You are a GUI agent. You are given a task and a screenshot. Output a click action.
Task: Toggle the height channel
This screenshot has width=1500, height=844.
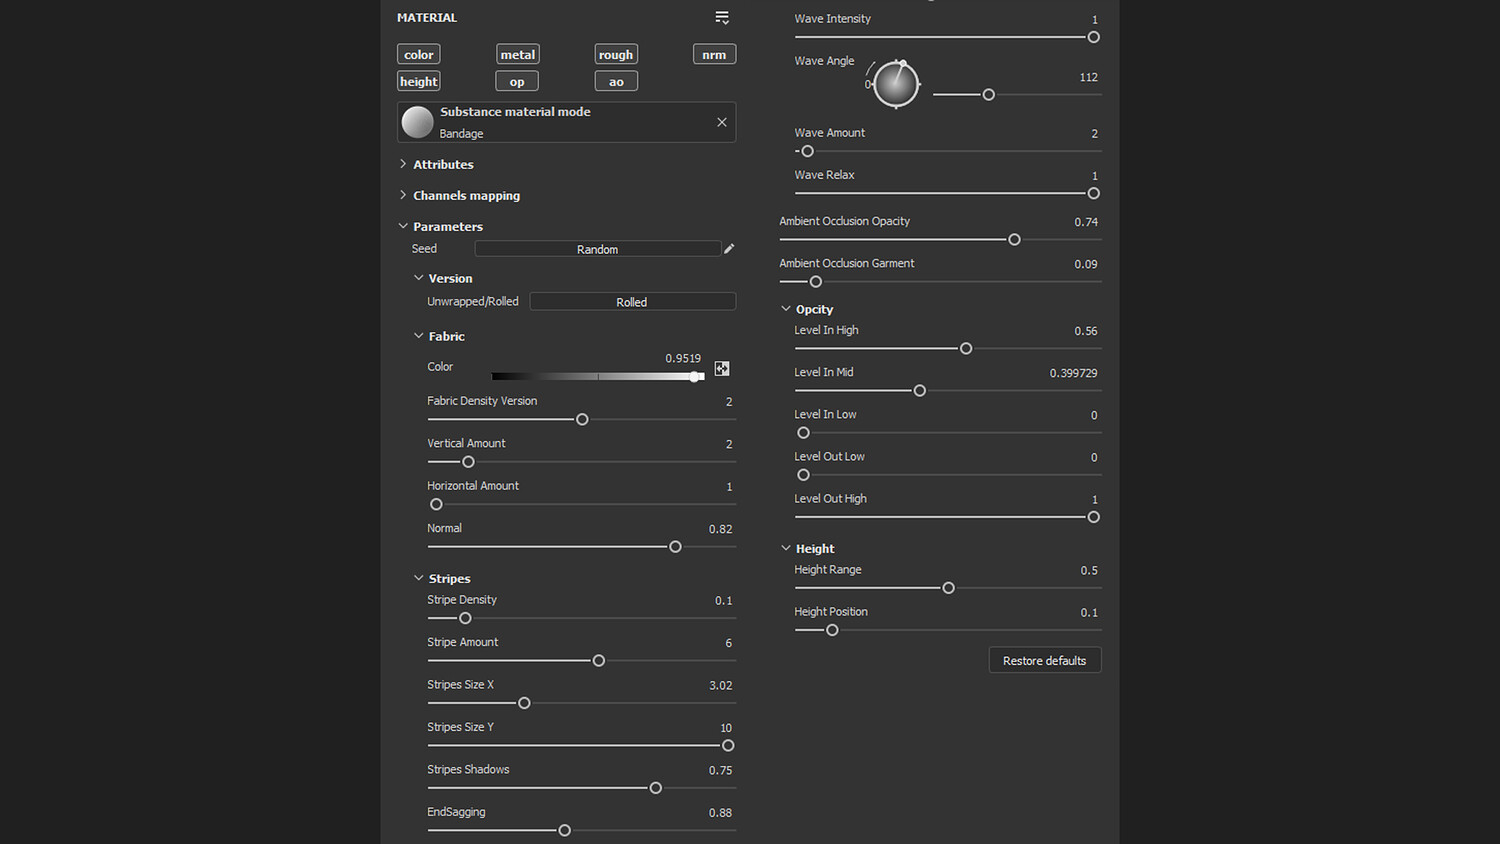pyautogui.click(x=418, y=82)
